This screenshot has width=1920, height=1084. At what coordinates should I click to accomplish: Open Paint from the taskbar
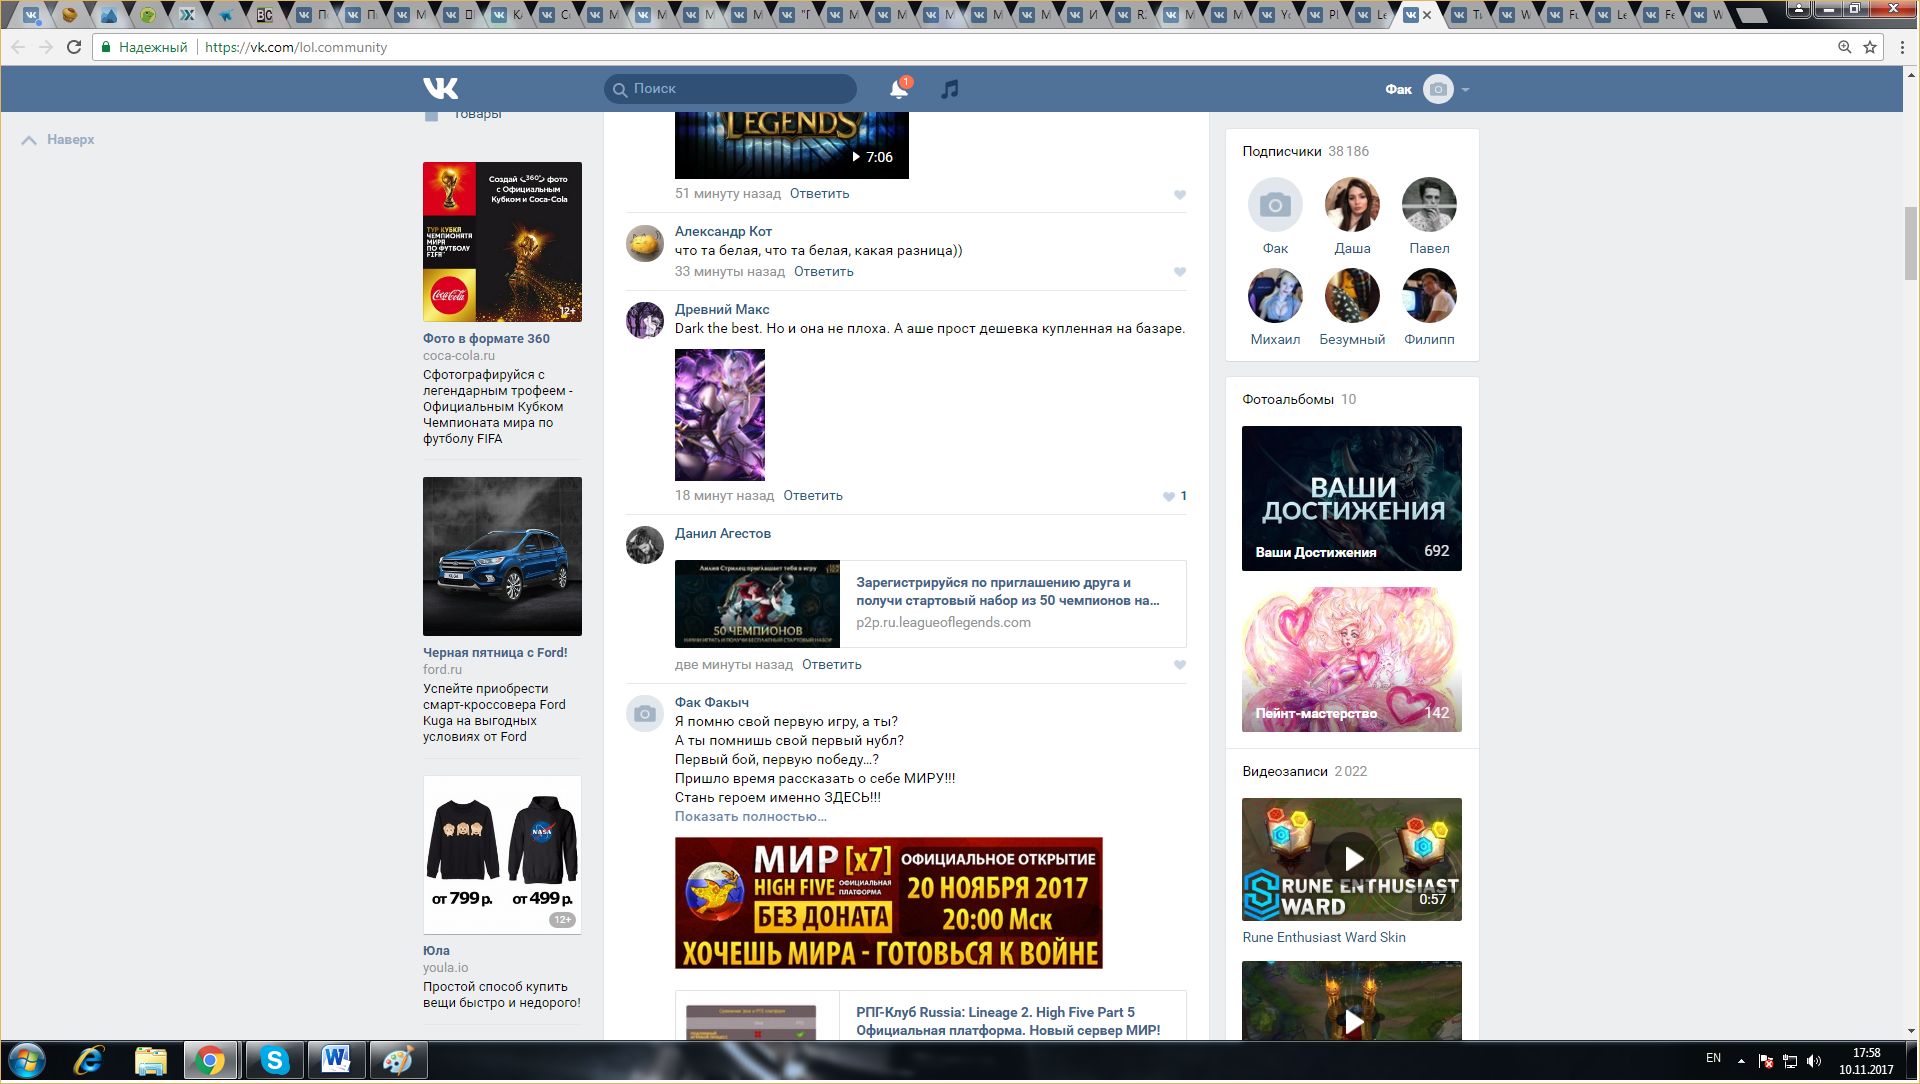pos(398,1061)
